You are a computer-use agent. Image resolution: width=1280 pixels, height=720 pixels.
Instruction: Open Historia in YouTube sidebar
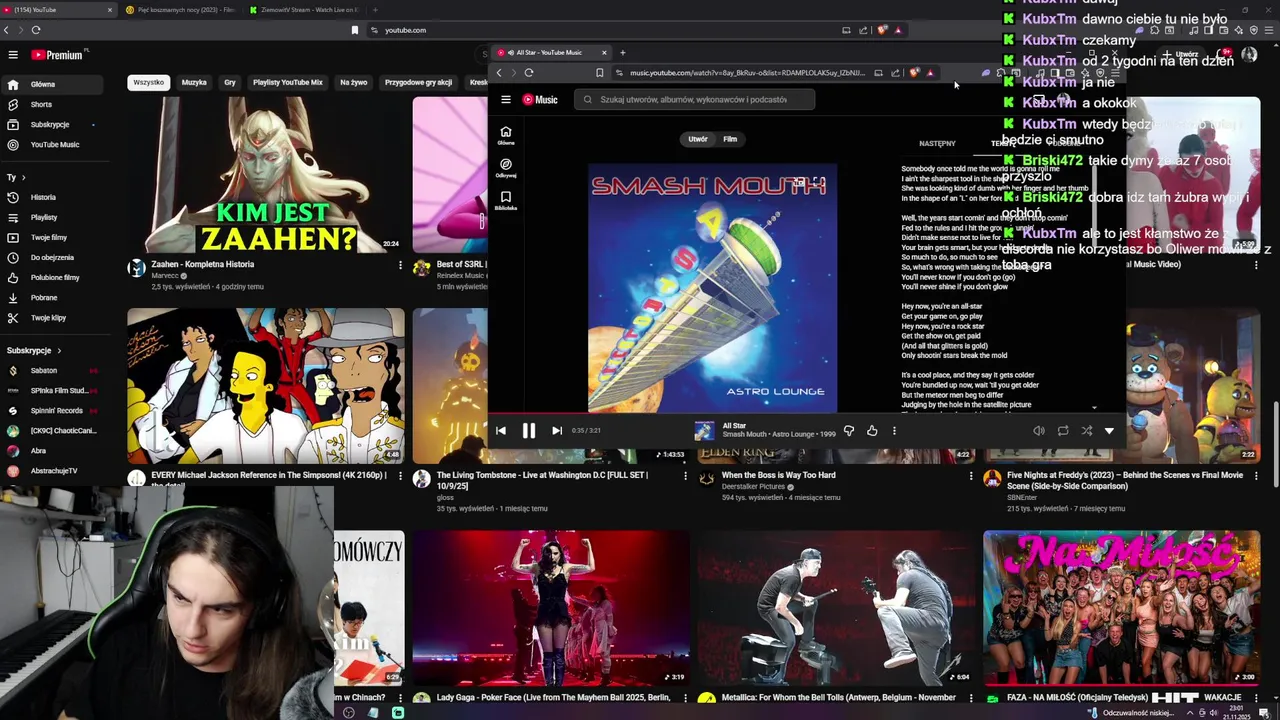point(52,197)
